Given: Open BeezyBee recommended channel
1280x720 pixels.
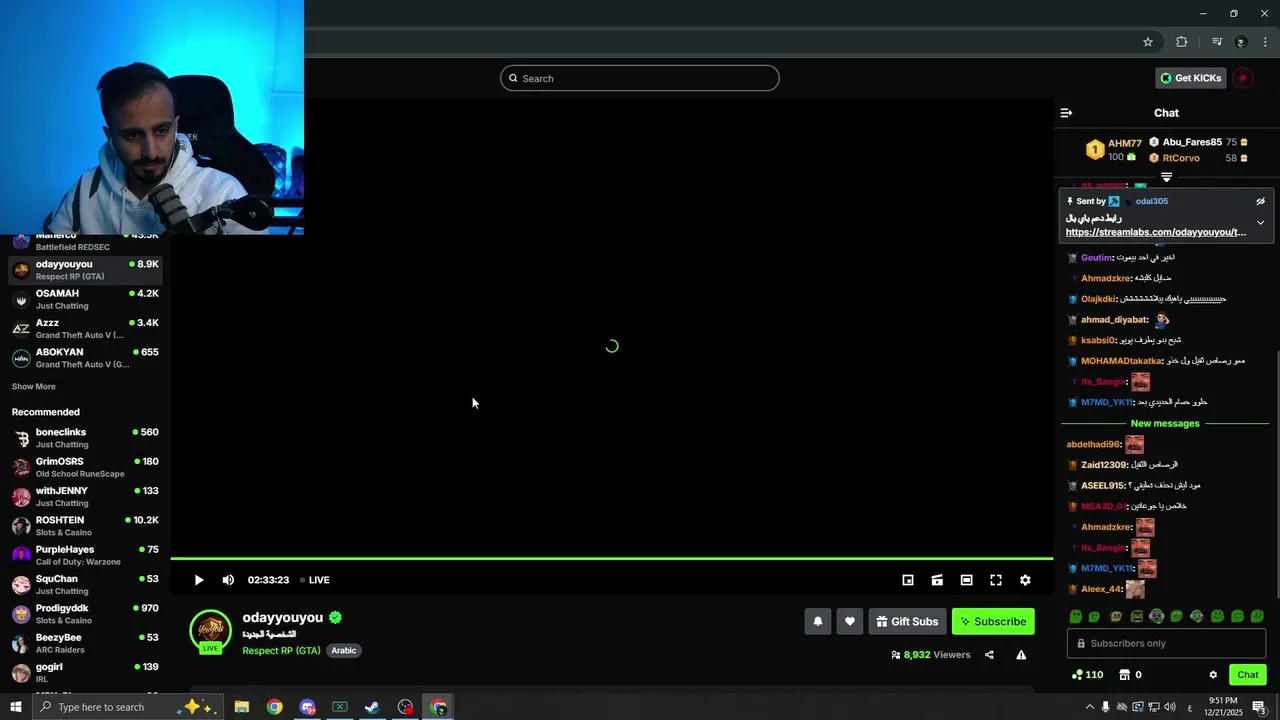Looking at the screenshot, I should (85, 643).
